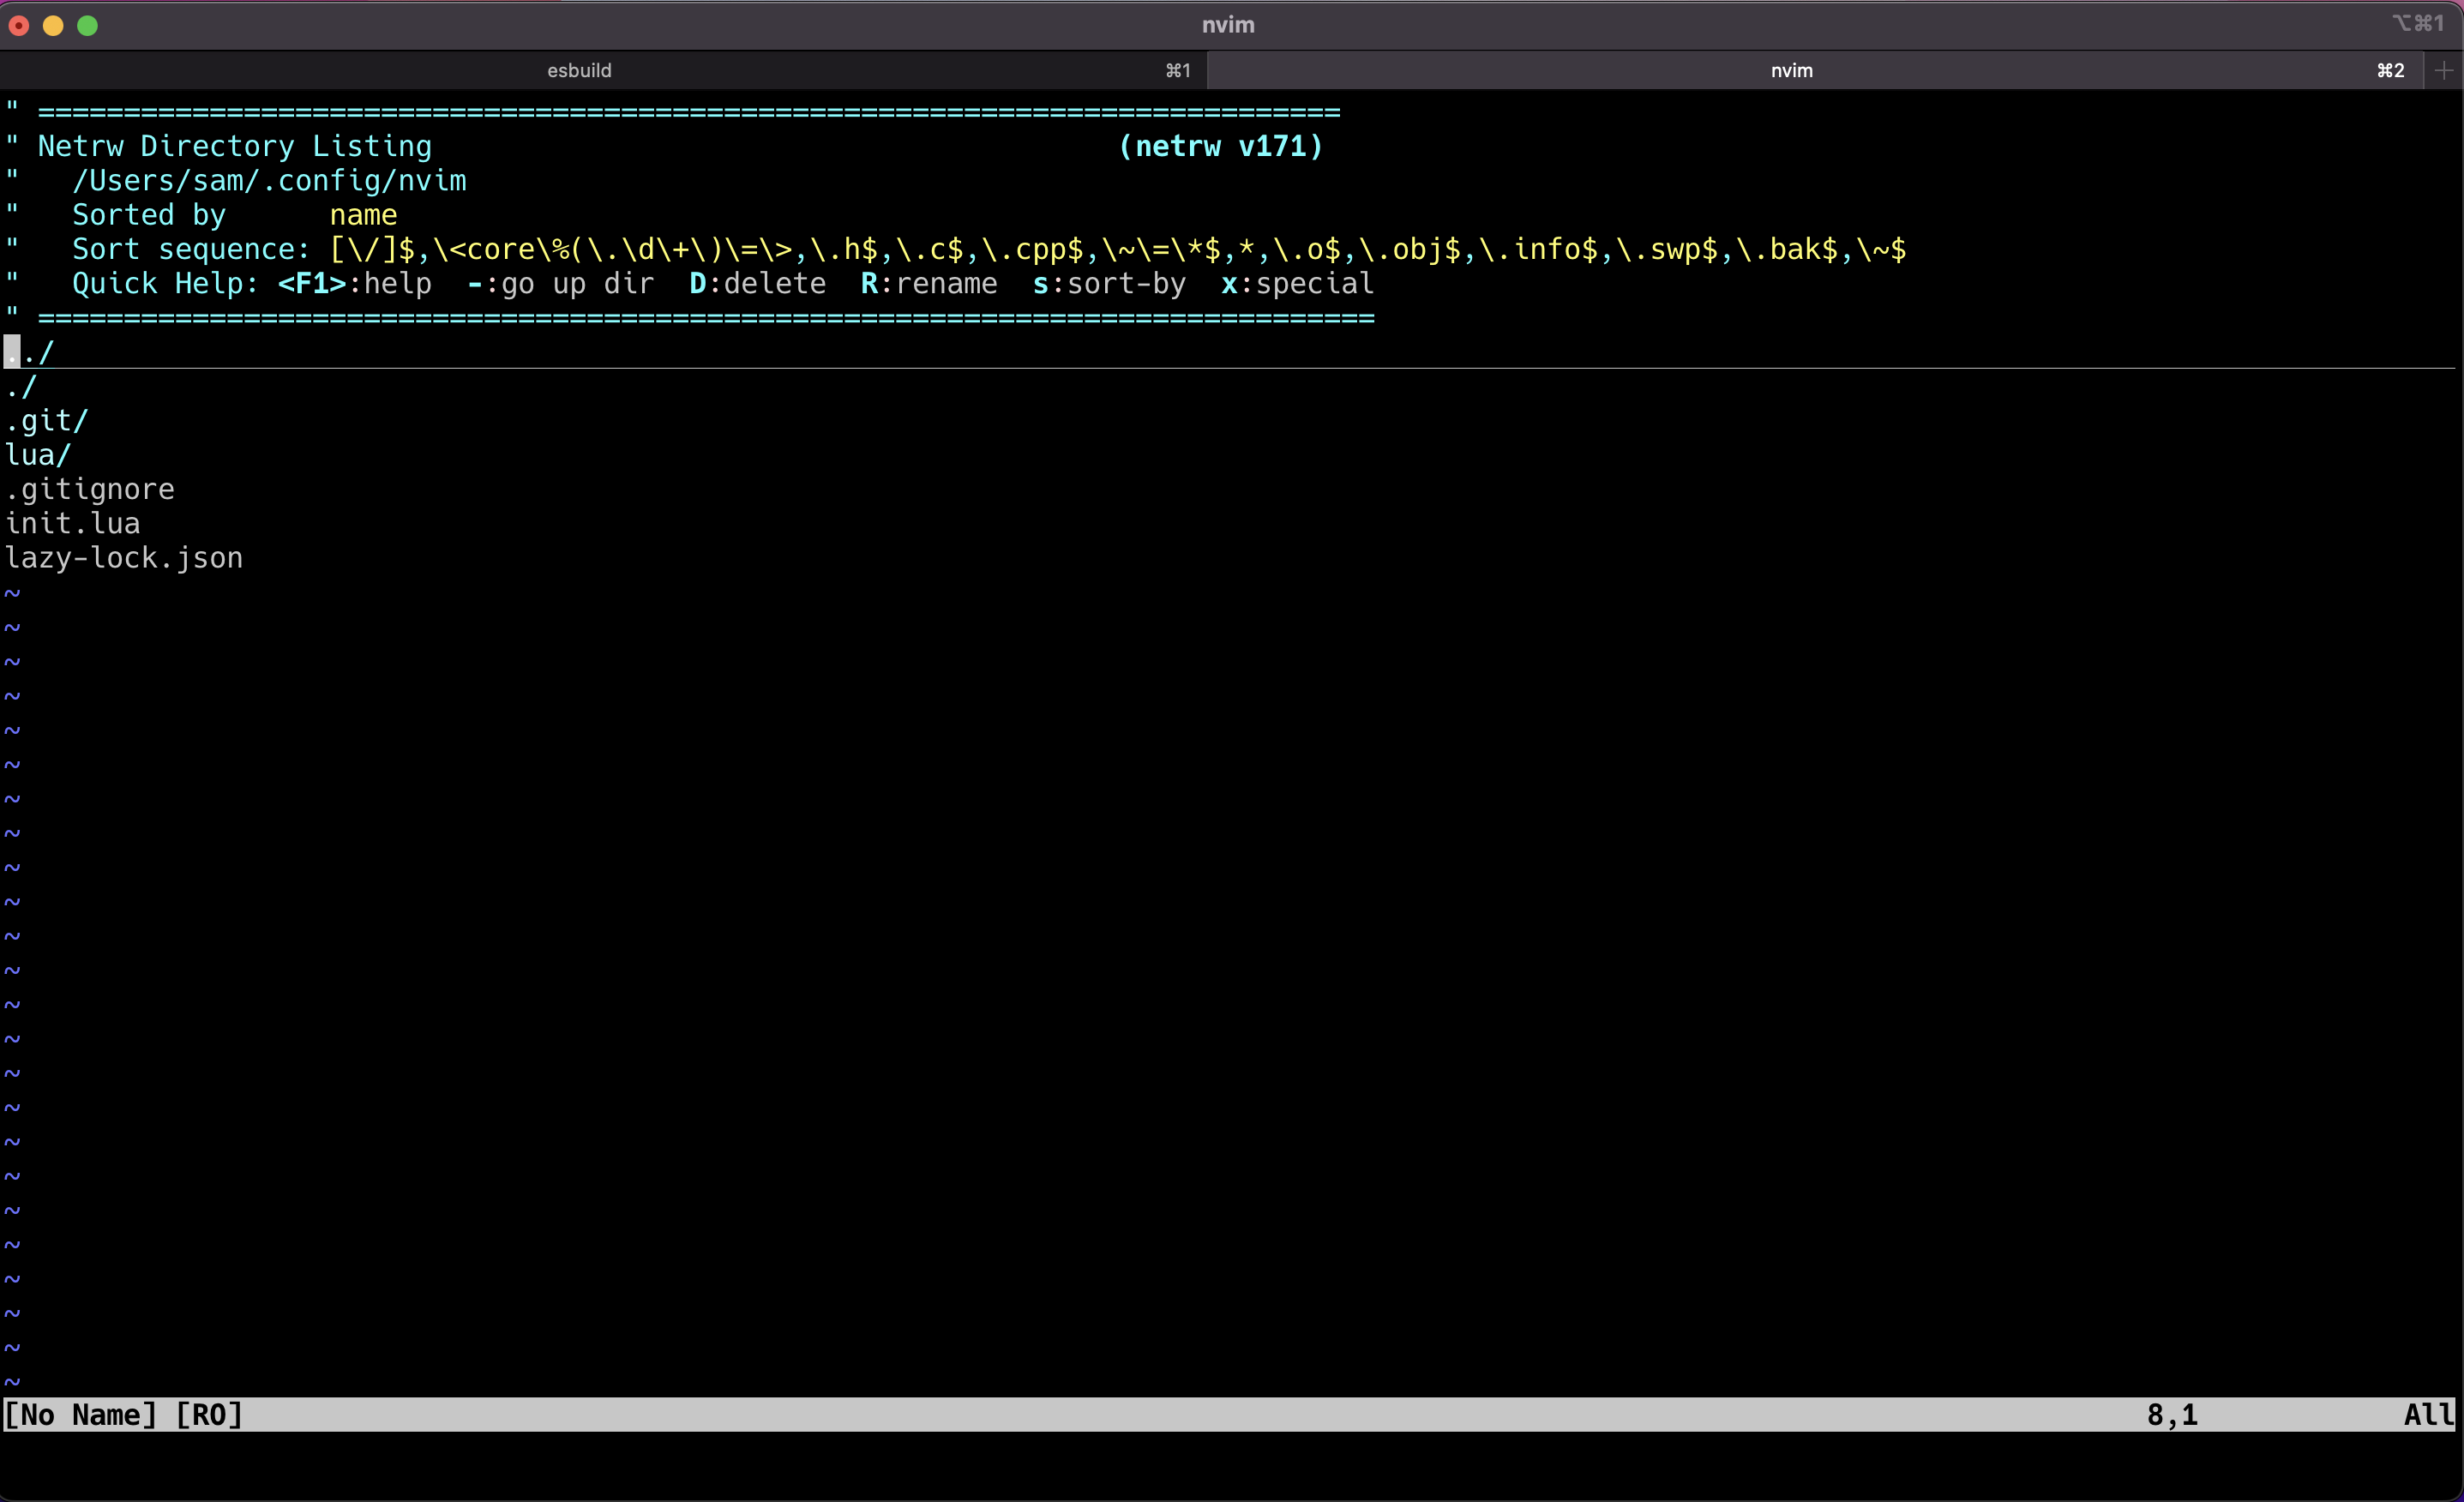The image size is (2464, 1502).
Task: Open the lua/ directory entry
Action: pos(38,455)
